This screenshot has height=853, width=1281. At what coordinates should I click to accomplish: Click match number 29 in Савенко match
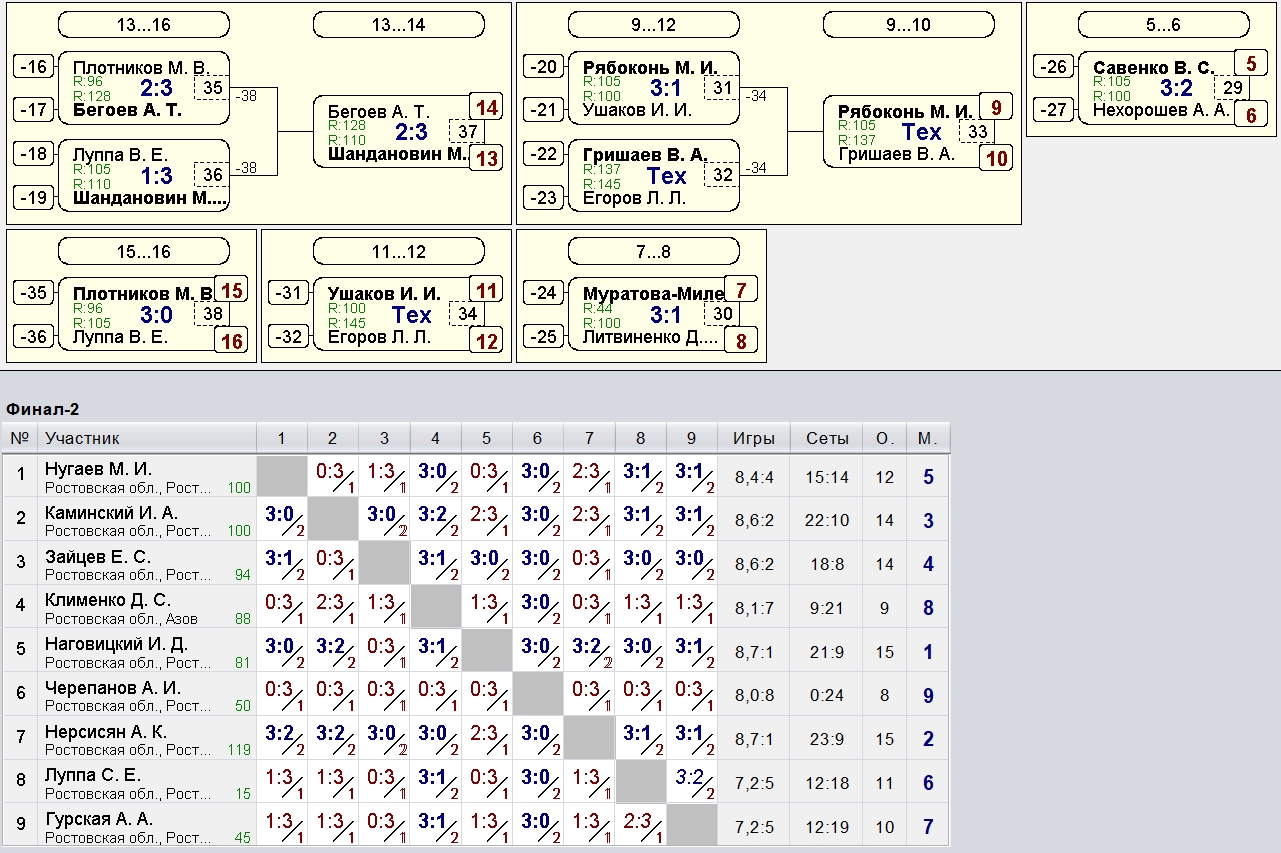(x=1232, y=88)
